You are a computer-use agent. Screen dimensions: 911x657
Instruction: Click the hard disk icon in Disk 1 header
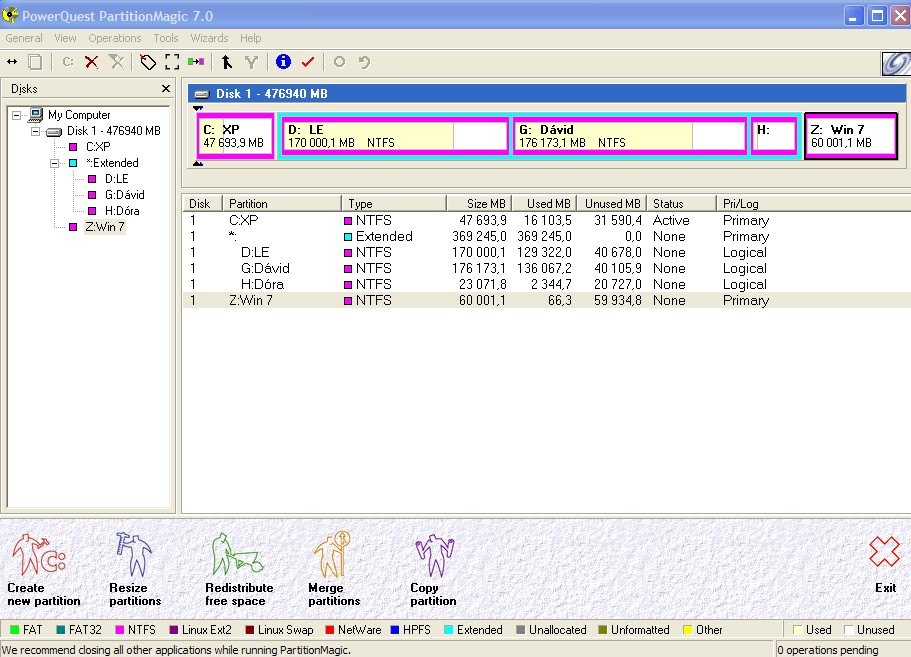(x=202, y=94)
